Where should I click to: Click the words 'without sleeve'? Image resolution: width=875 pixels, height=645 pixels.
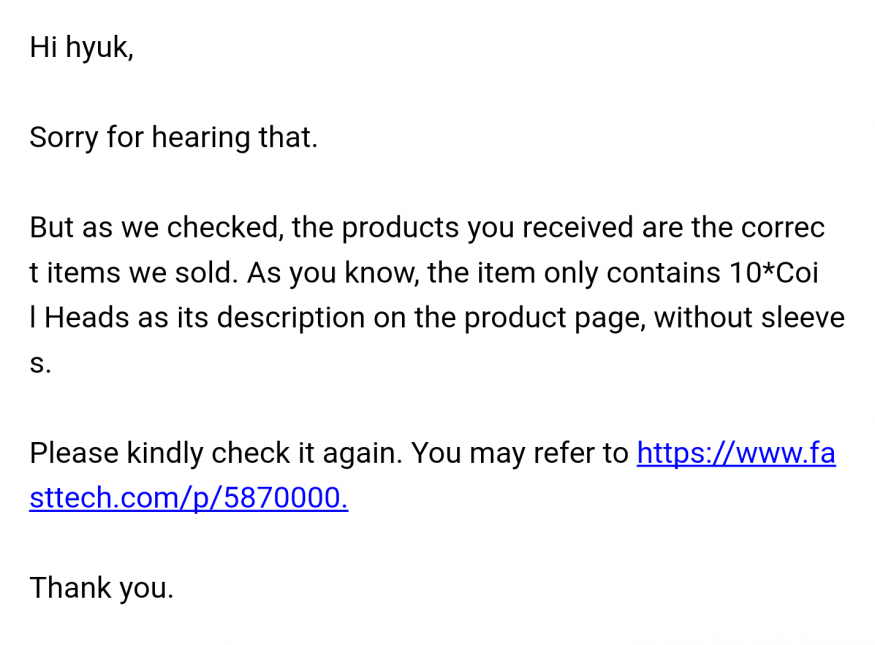(749, 317)
